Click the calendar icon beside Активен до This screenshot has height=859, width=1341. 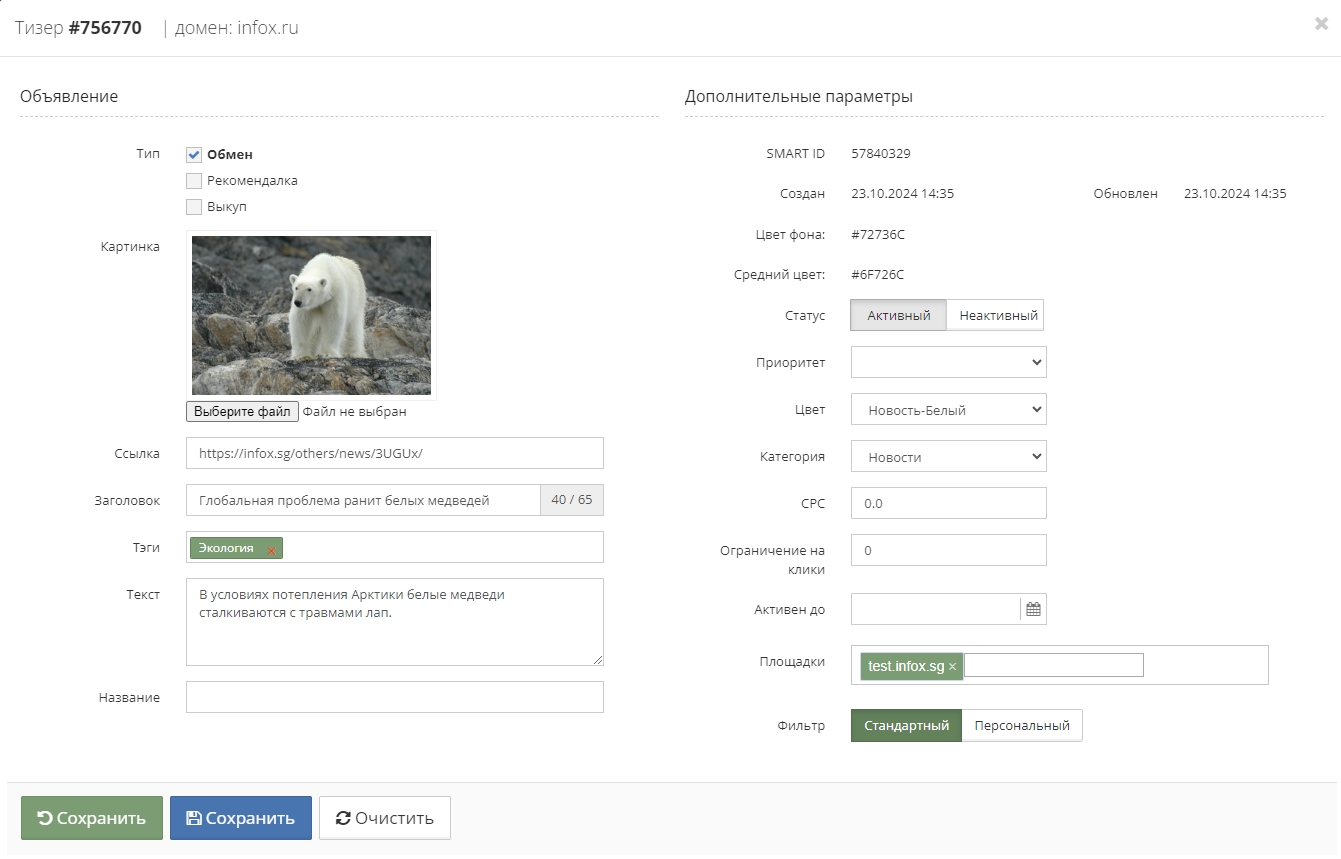click(x=1033, y=609)
